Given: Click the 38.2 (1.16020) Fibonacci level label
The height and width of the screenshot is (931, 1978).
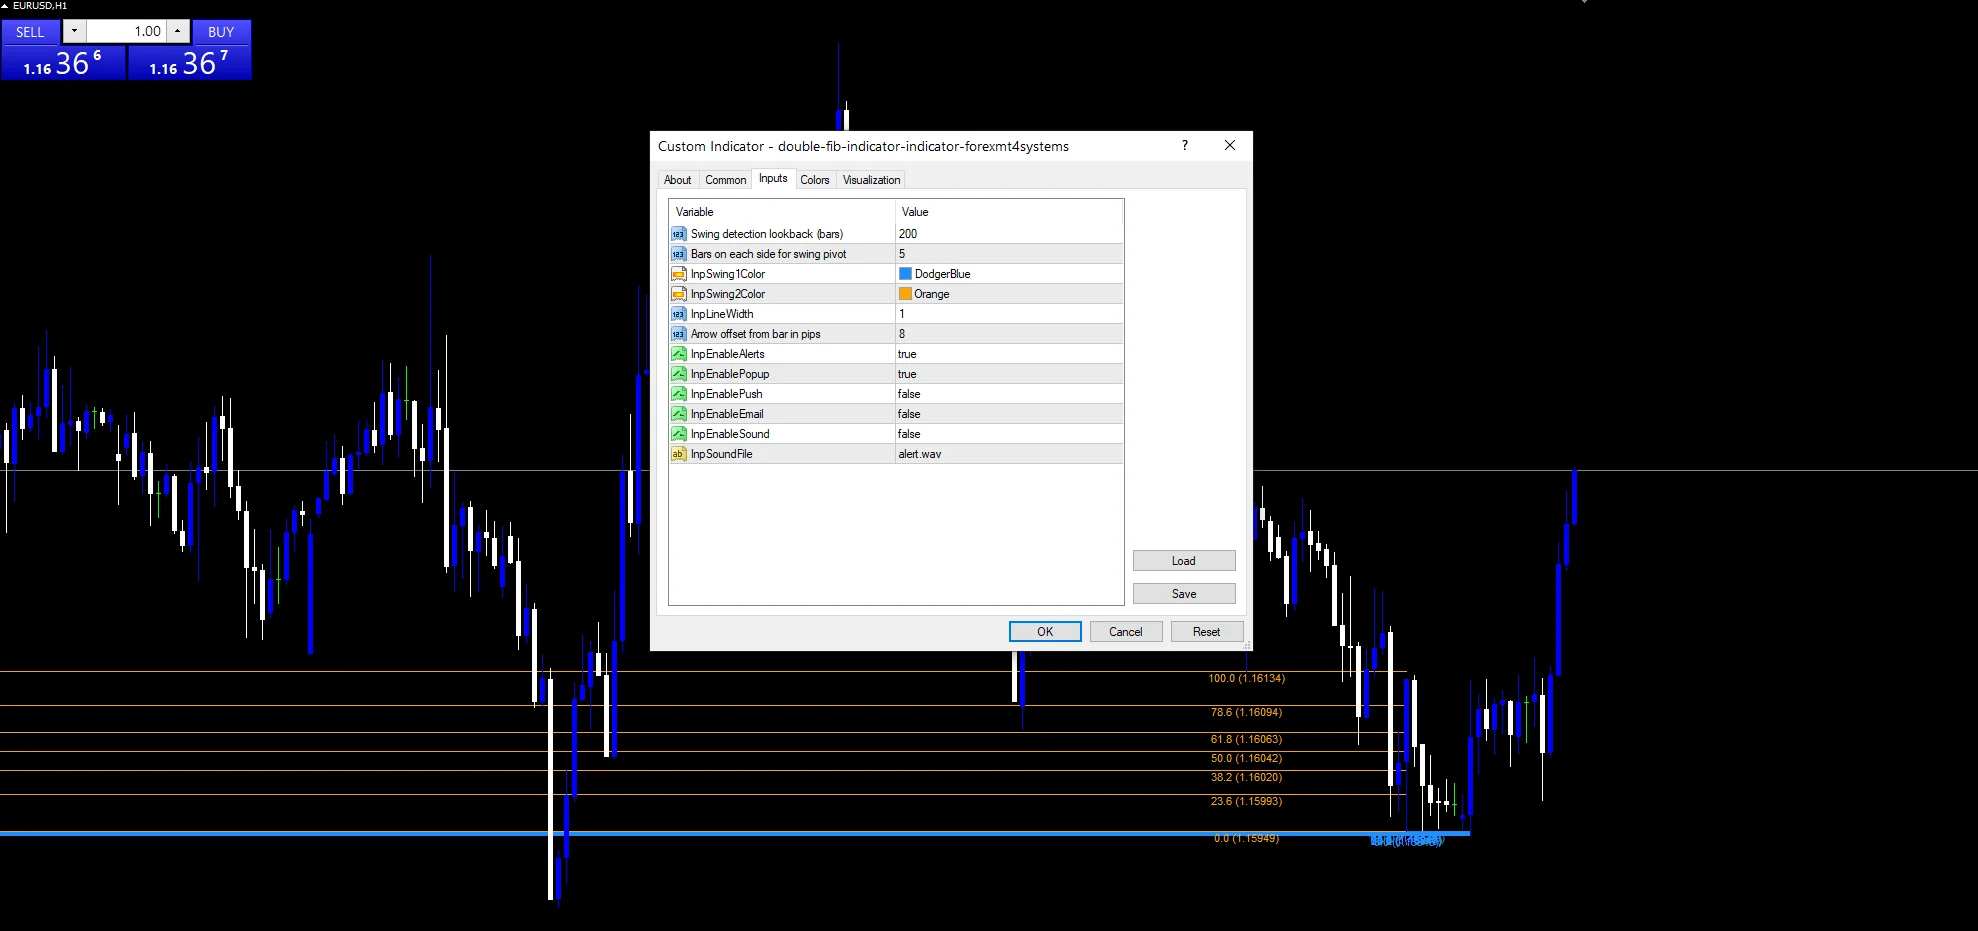Looking at the screenshot, I should pyautogui.click(x=1246, y=777).
